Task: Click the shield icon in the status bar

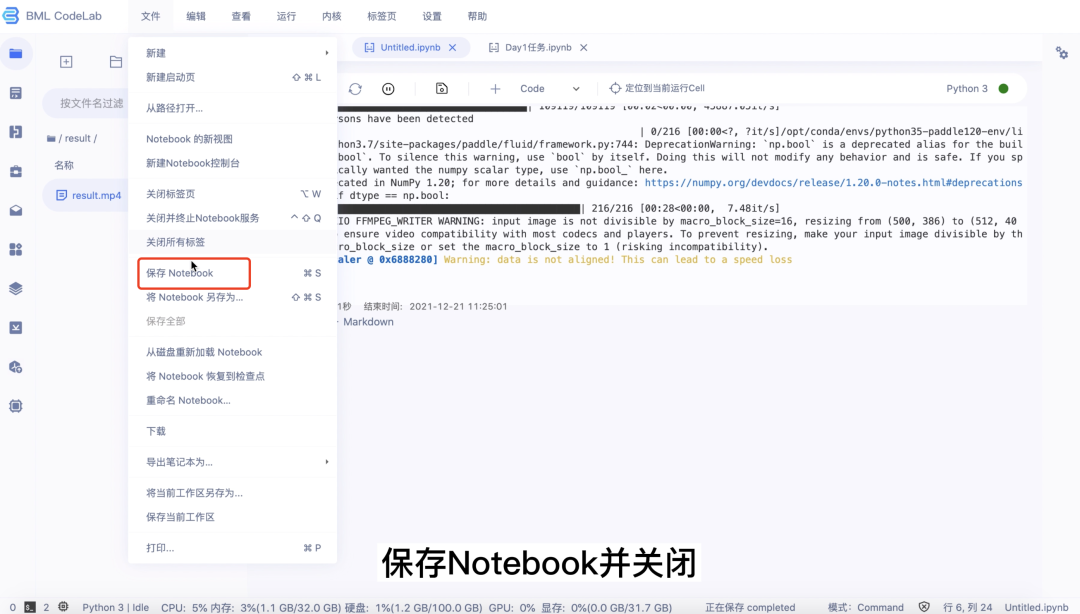Action: coord(924,607)
